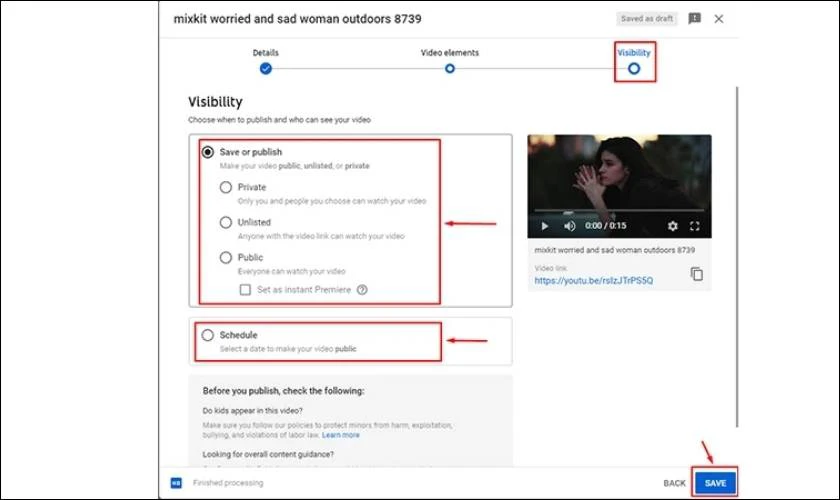Click the SAVE button
840x500 pixels.
pos(715,483)
